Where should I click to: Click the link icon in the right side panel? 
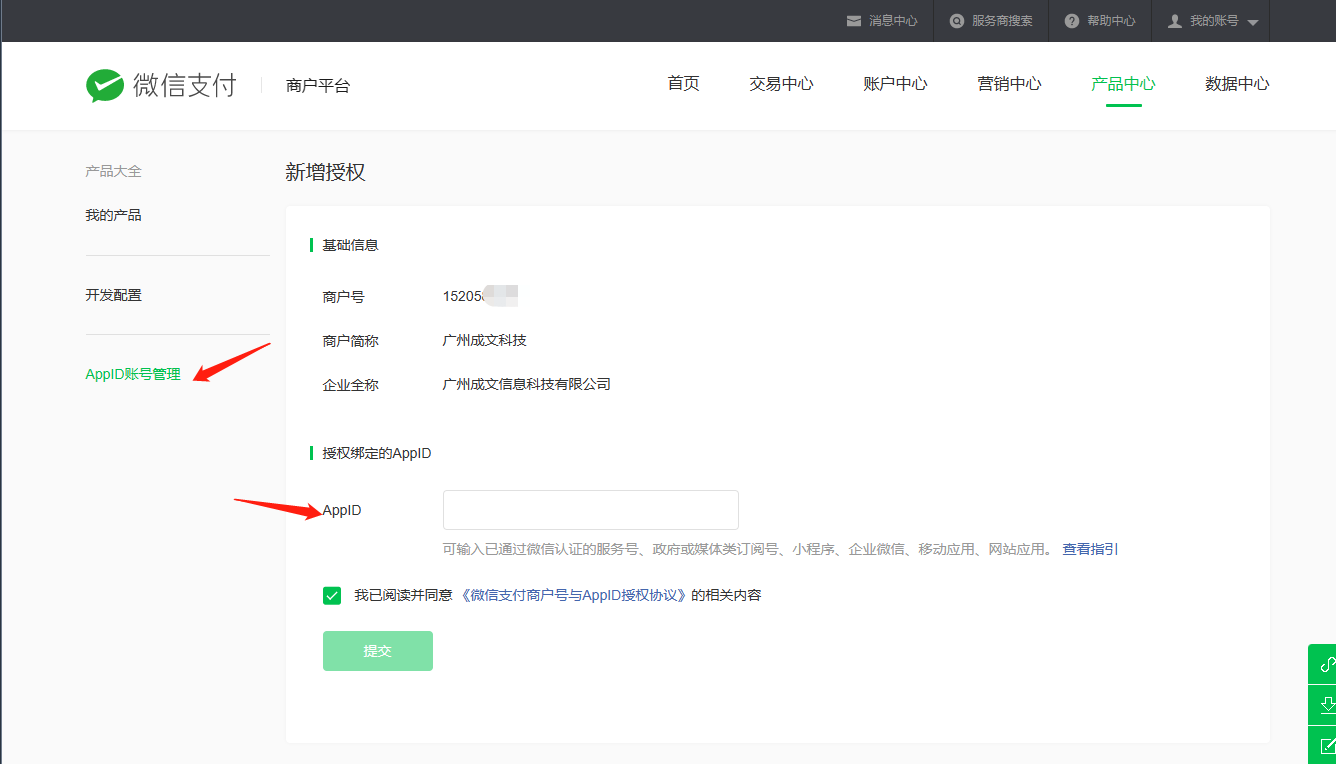click(x=1327, y=664)
